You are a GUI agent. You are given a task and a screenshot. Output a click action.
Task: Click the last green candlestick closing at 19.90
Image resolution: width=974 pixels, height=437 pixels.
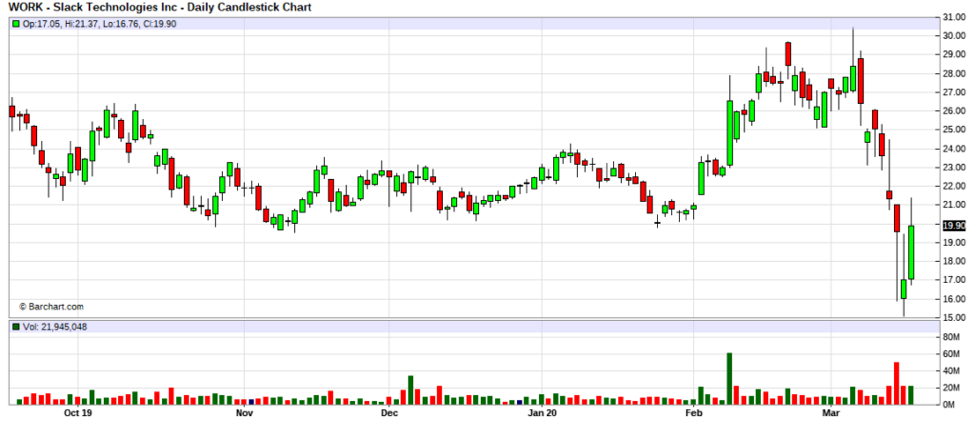(911, 253)
